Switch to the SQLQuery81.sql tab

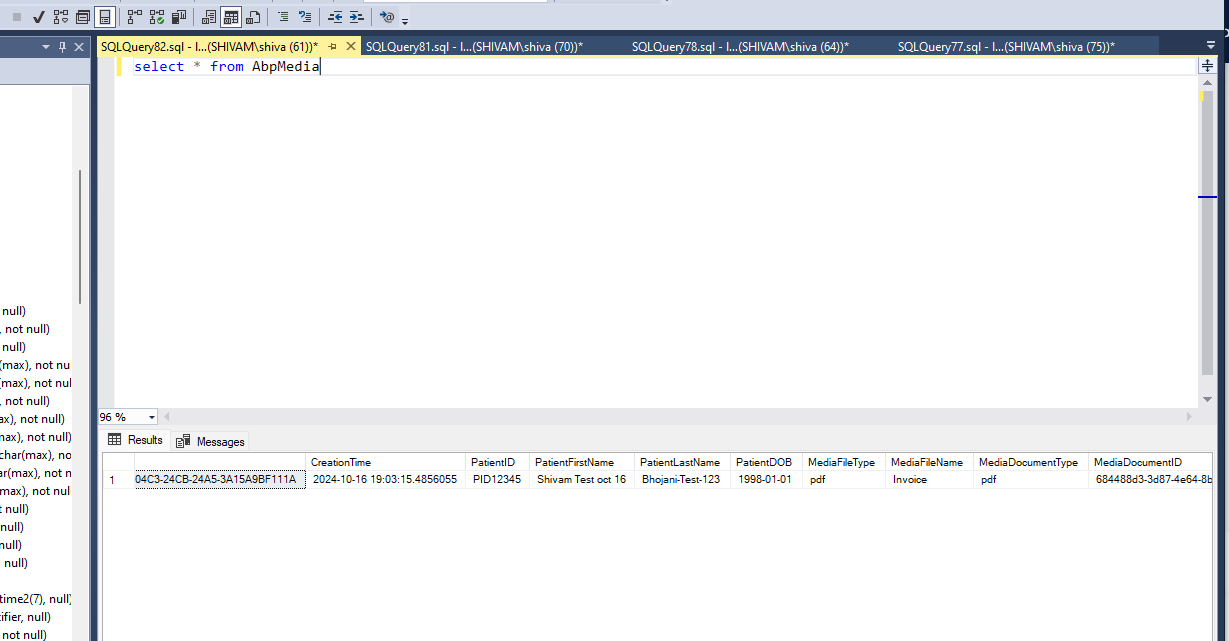point(473,47)
